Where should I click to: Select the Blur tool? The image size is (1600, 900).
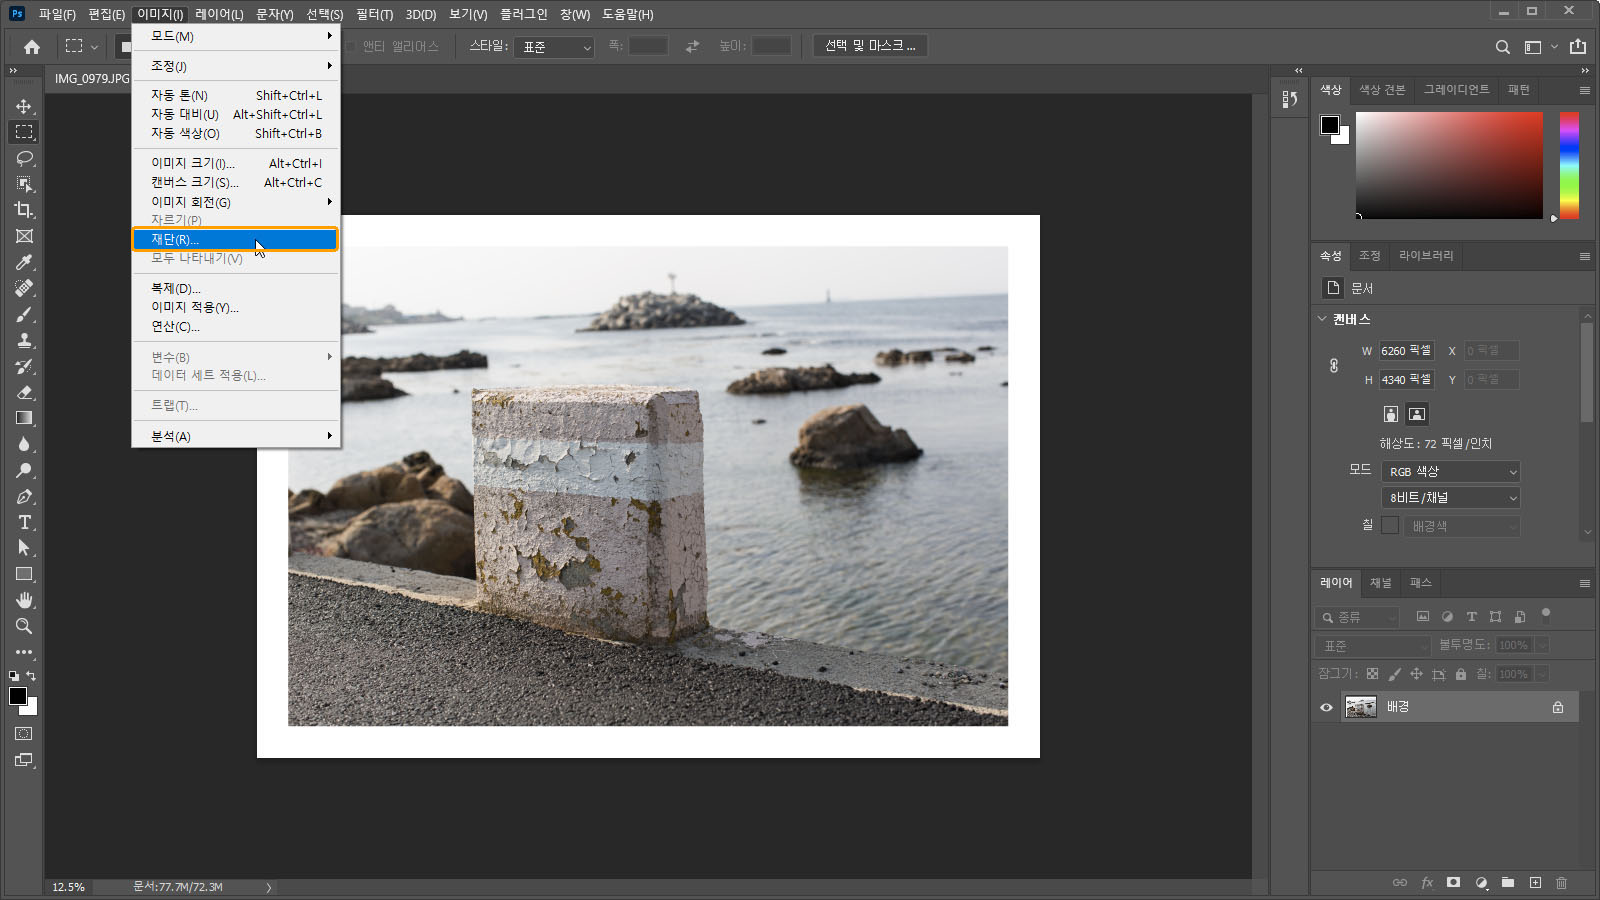24,444
